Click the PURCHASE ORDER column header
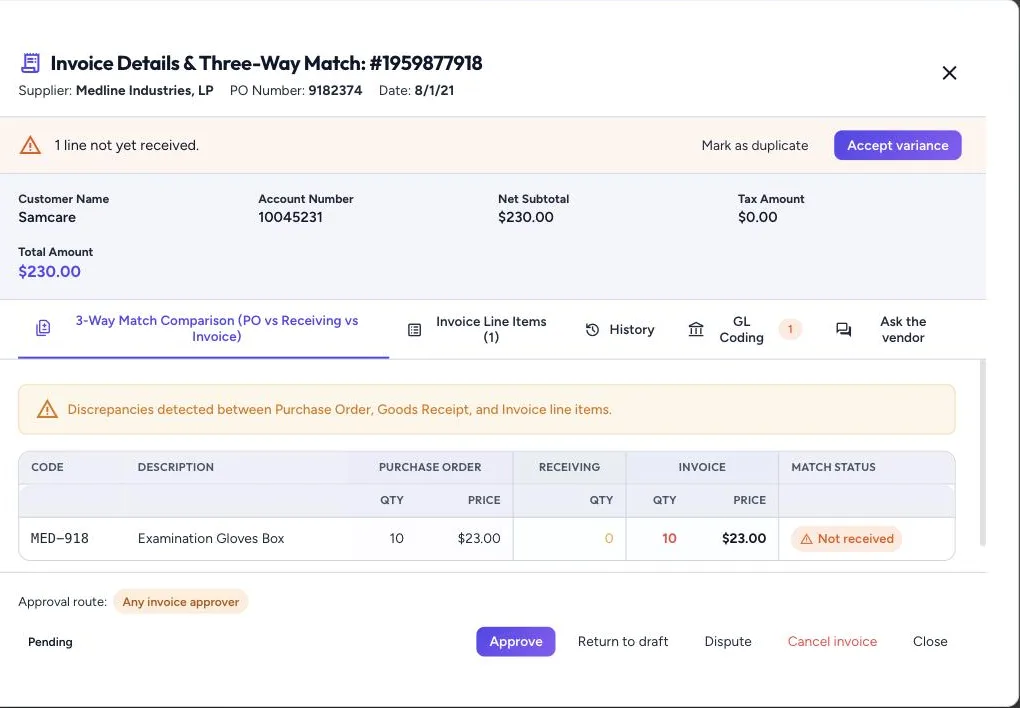 pyautogui.click(x=430, y=467)
